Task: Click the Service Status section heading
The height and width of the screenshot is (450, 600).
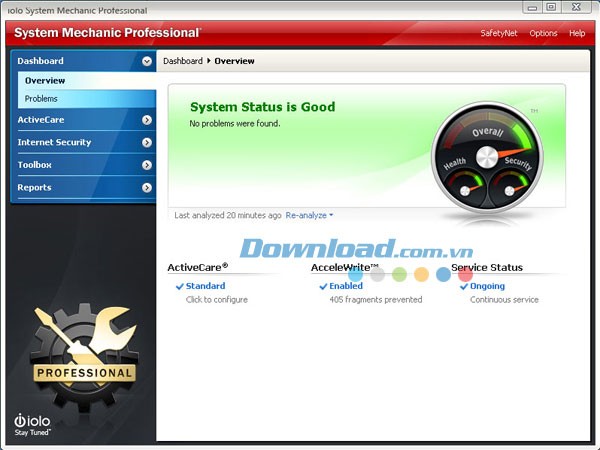Action: [x=487, y=267]
